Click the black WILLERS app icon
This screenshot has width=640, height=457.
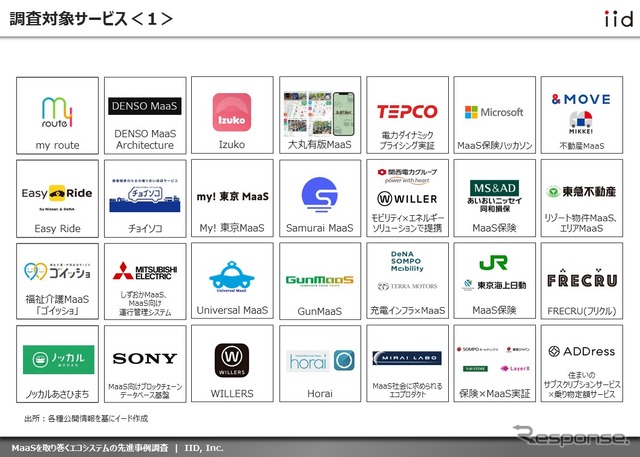click(232, 360)
